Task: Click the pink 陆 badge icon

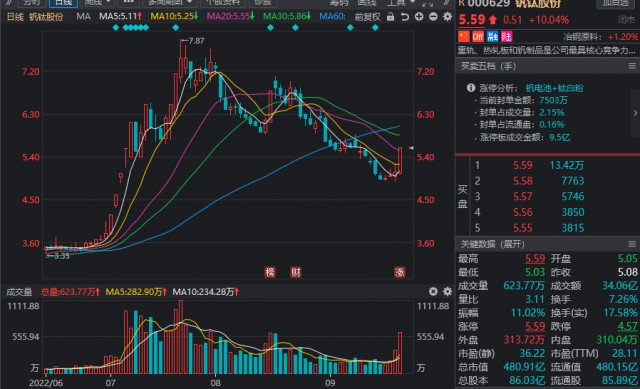Action: (x=507, y=37)
